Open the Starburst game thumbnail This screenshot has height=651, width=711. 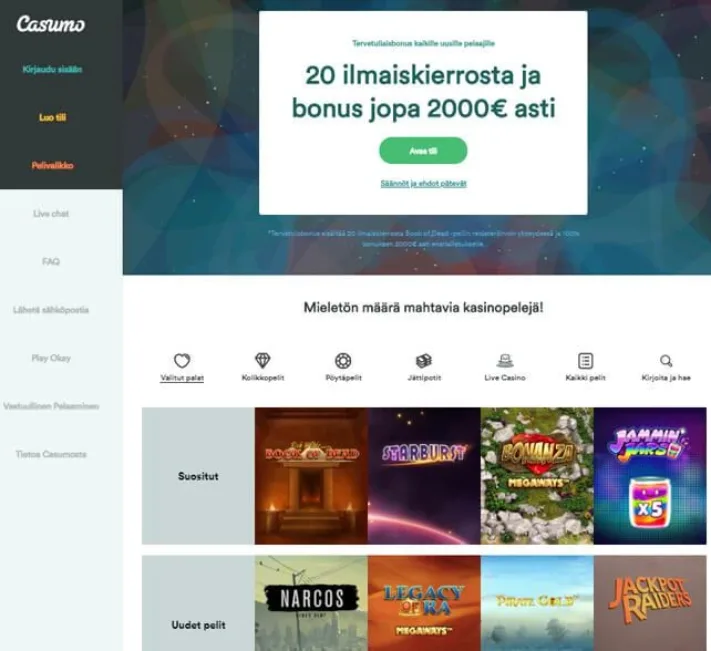pos(424,476)
